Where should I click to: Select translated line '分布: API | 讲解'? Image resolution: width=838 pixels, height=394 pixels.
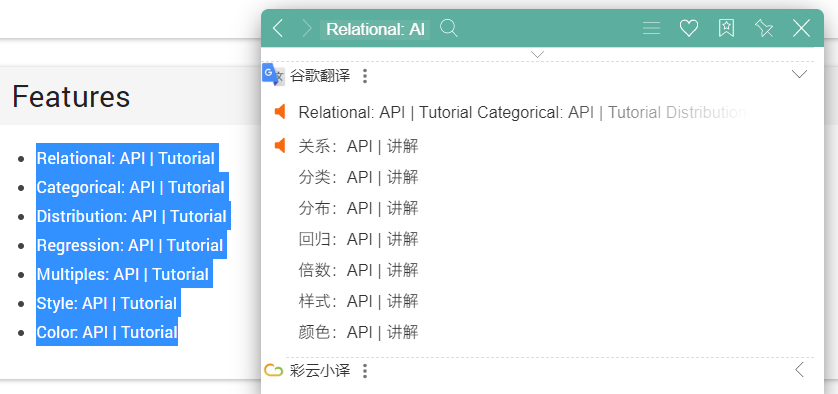coord(358,208)
